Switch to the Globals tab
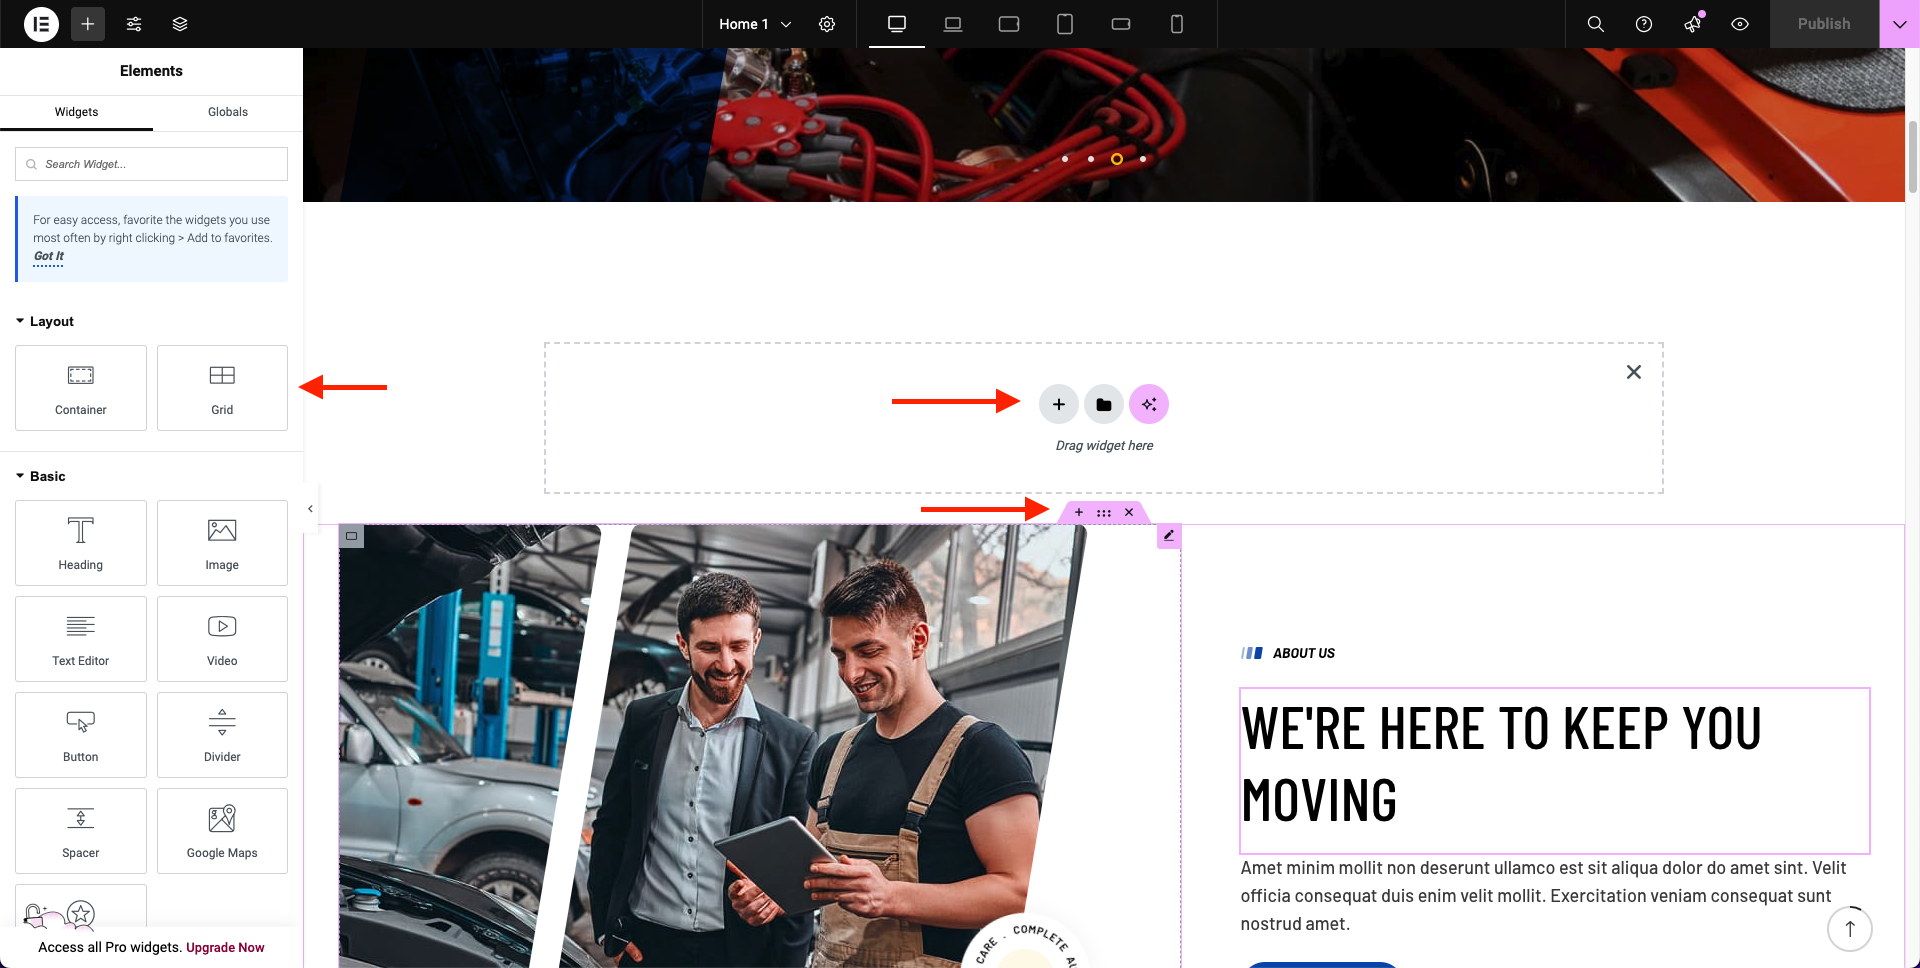 point(227,112)
